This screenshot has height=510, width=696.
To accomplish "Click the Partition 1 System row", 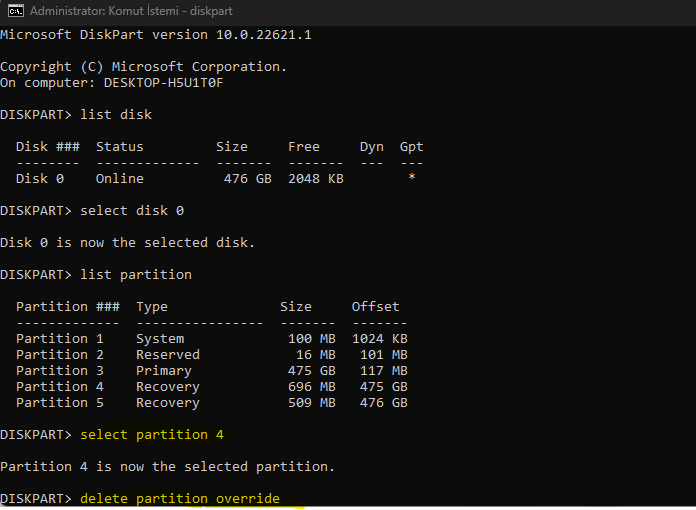I will coord(211,338).
